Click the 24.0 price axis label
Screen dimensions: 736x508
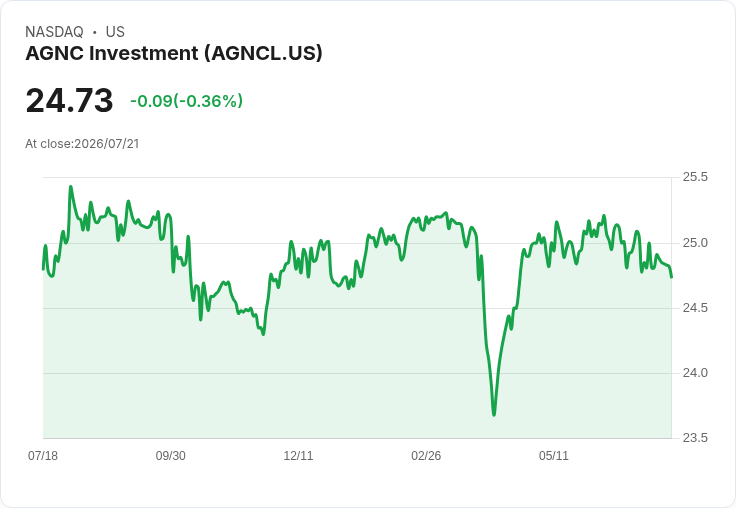(x=695, y=373)
